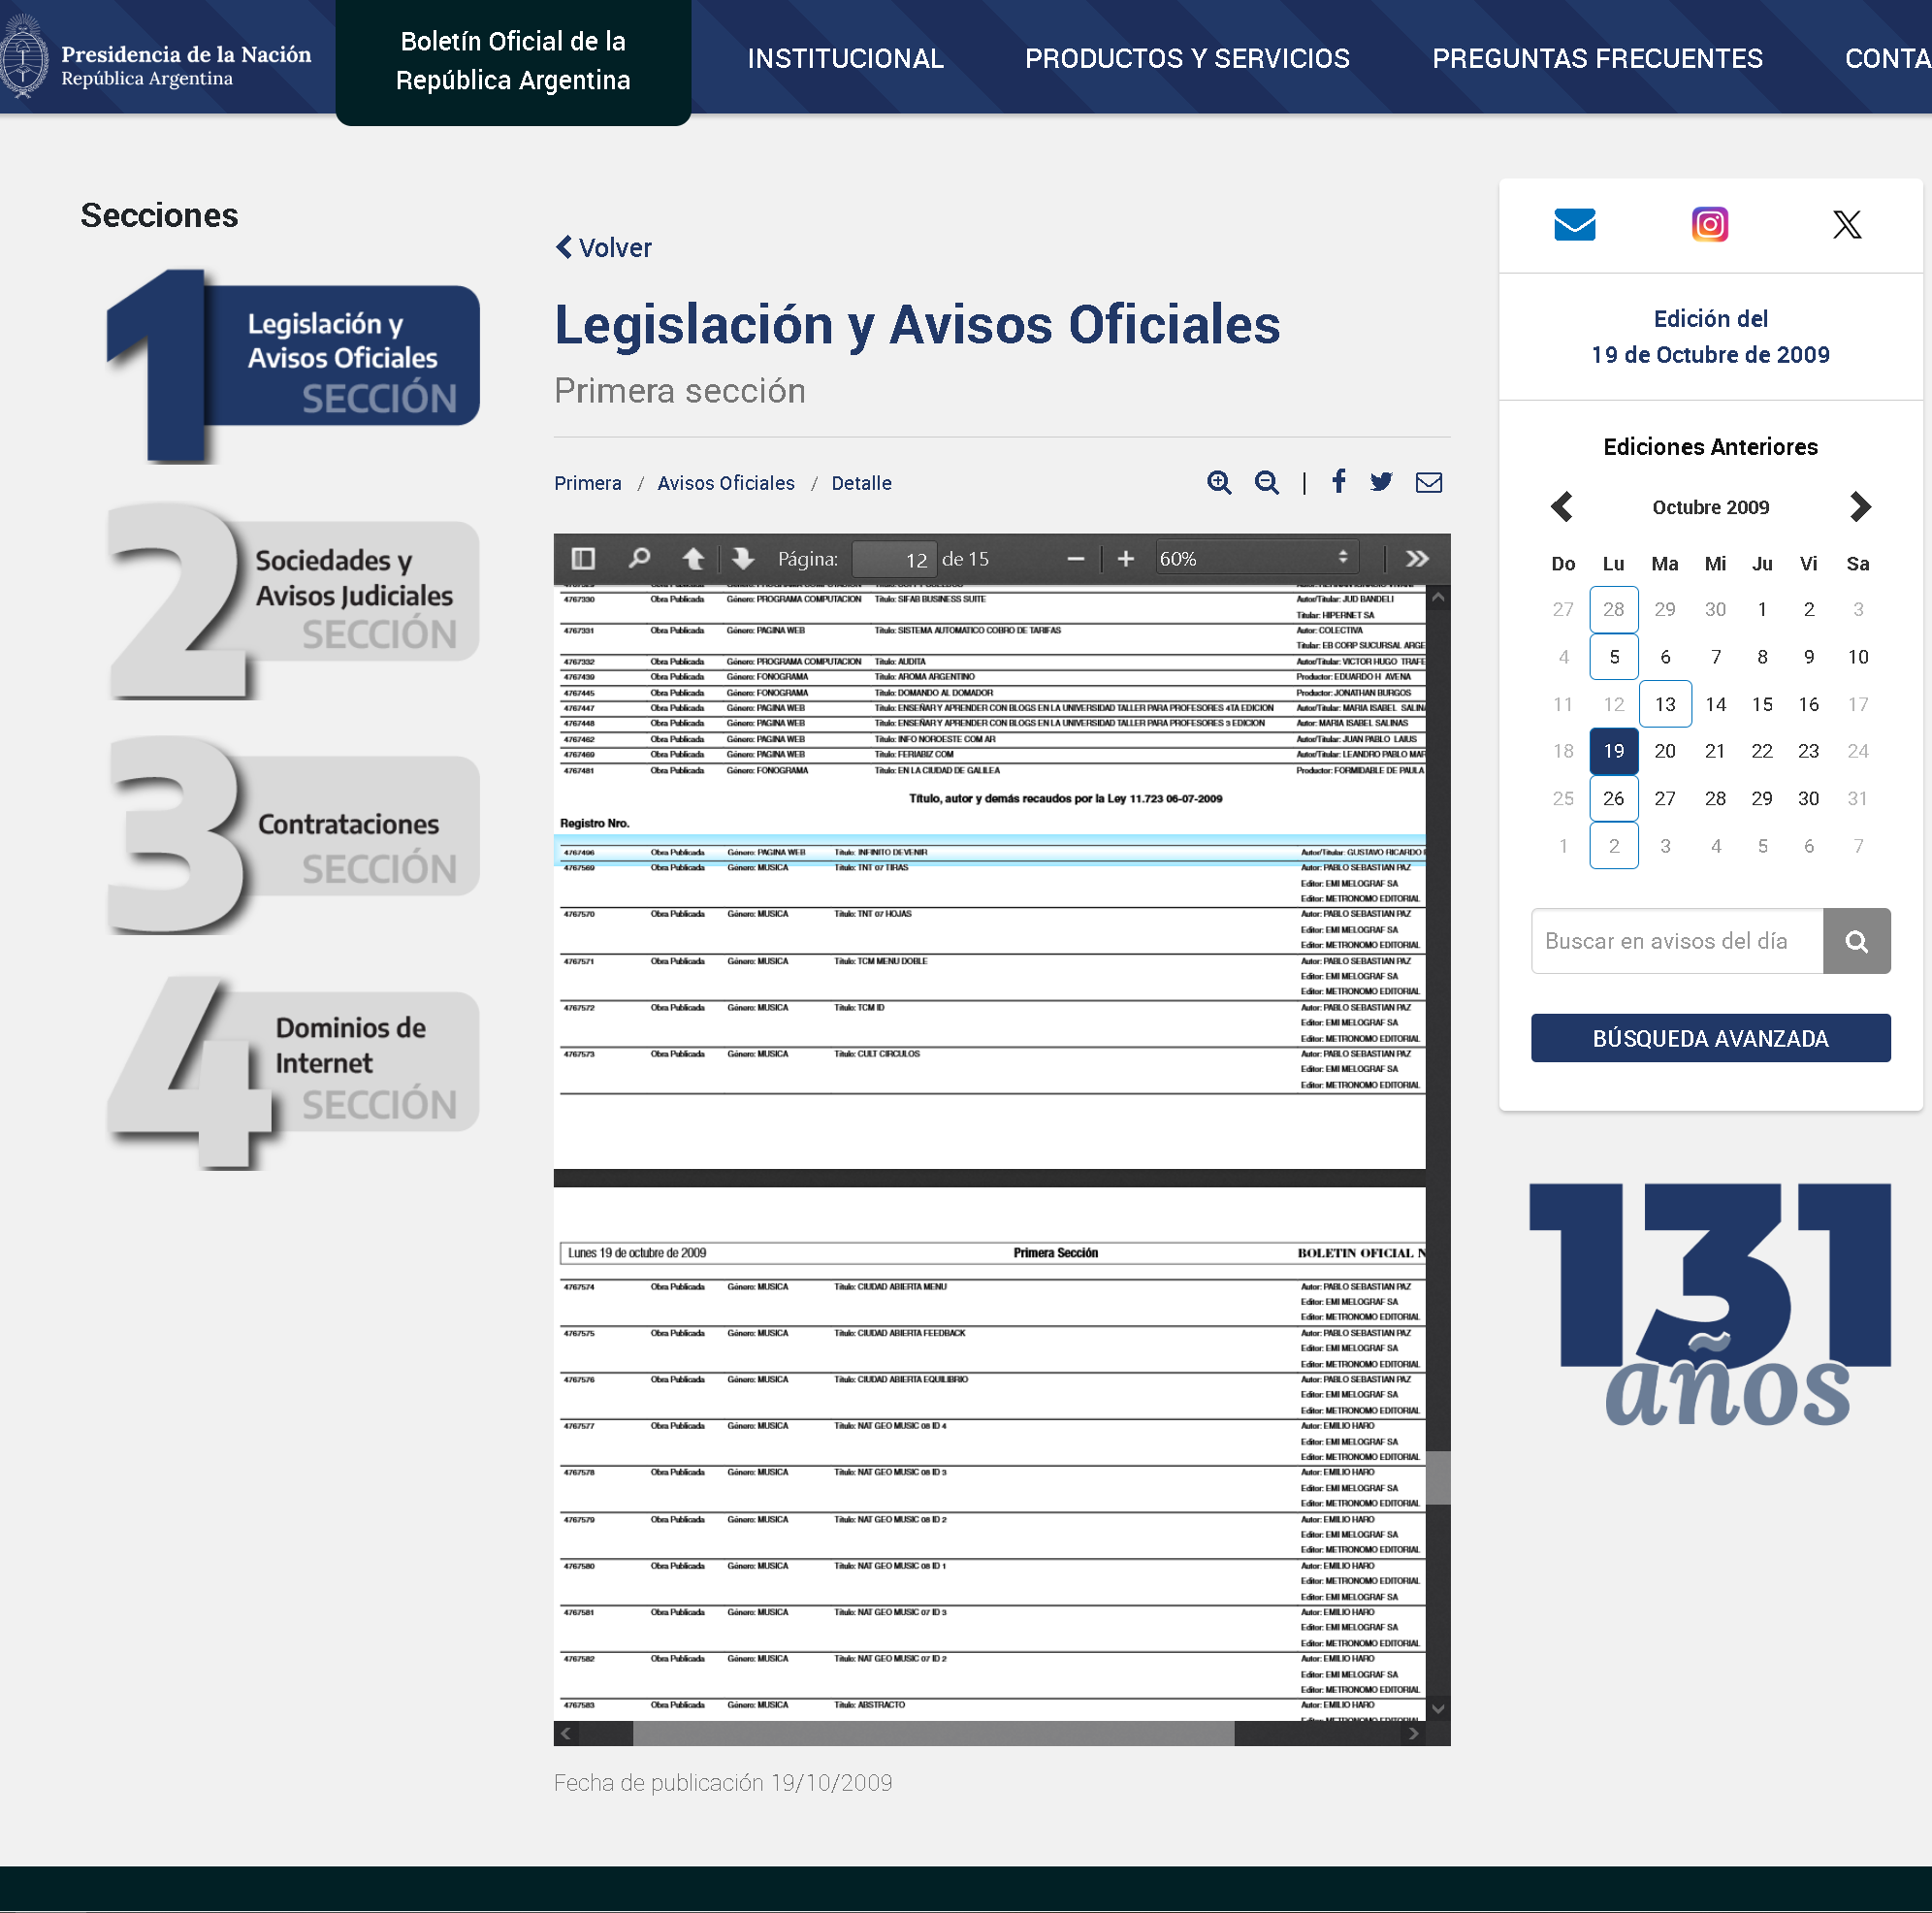Focus the Buscar en avisos del día field
The width and height of the screenshot is (1932, 1913).
tap(1676, 940)
